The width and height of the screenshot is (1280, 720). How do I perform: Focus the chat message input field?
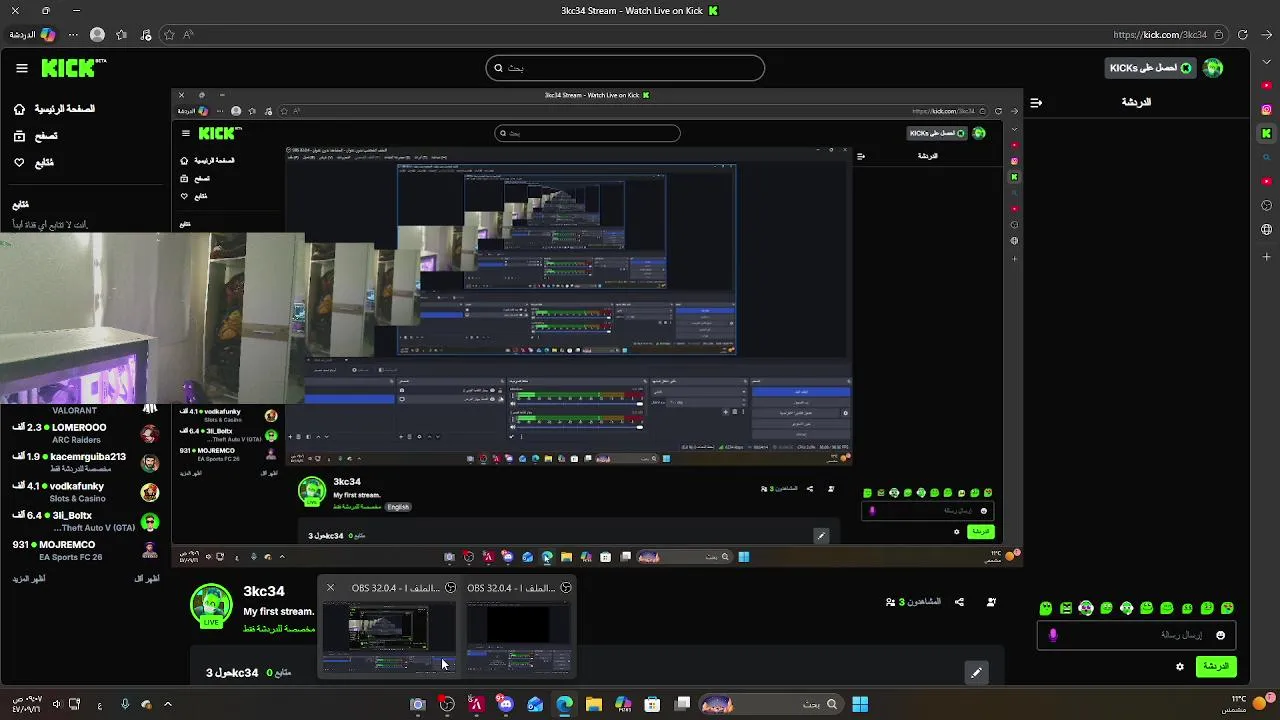pyautogui.click(x=1137, y=635)
